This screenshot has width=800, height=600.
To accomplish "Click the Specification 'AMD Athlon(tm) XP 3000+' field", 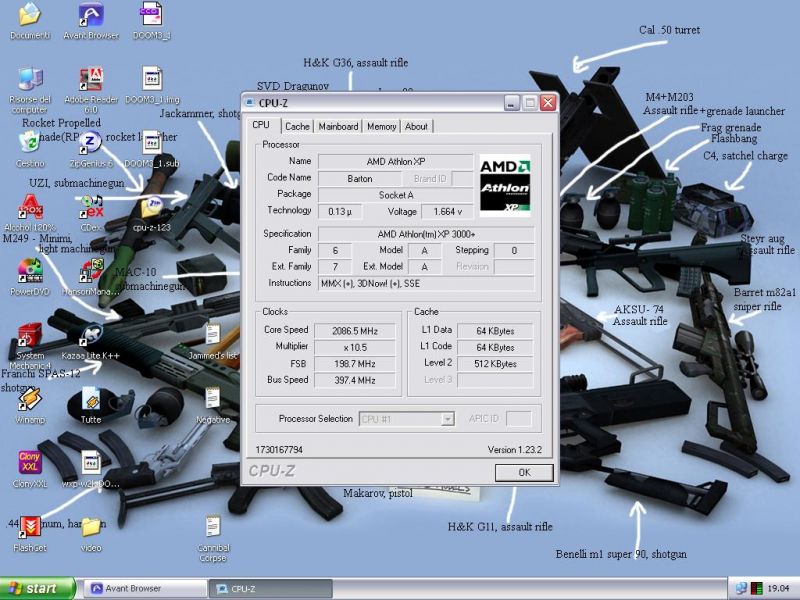I will [x=426, y=234].
